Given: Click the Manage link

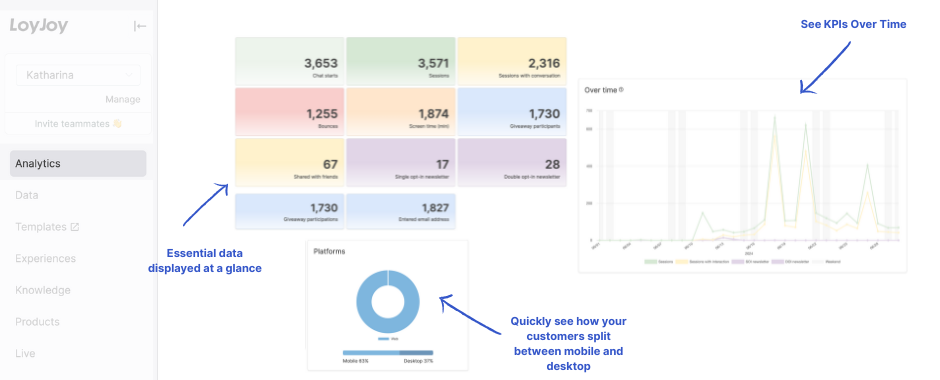Looking at the screenshot, I should (123, 99).
